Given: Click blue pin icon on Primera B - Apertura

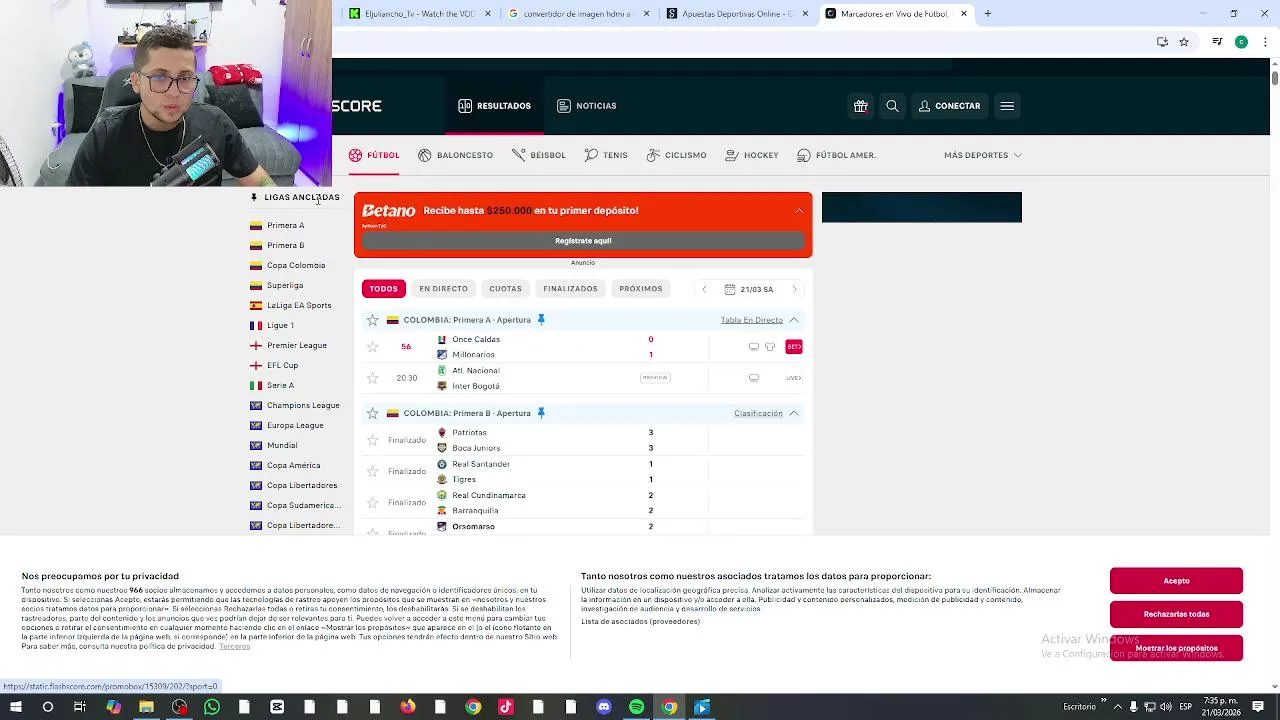Looking at the screenshot, I should pos(541,413).
